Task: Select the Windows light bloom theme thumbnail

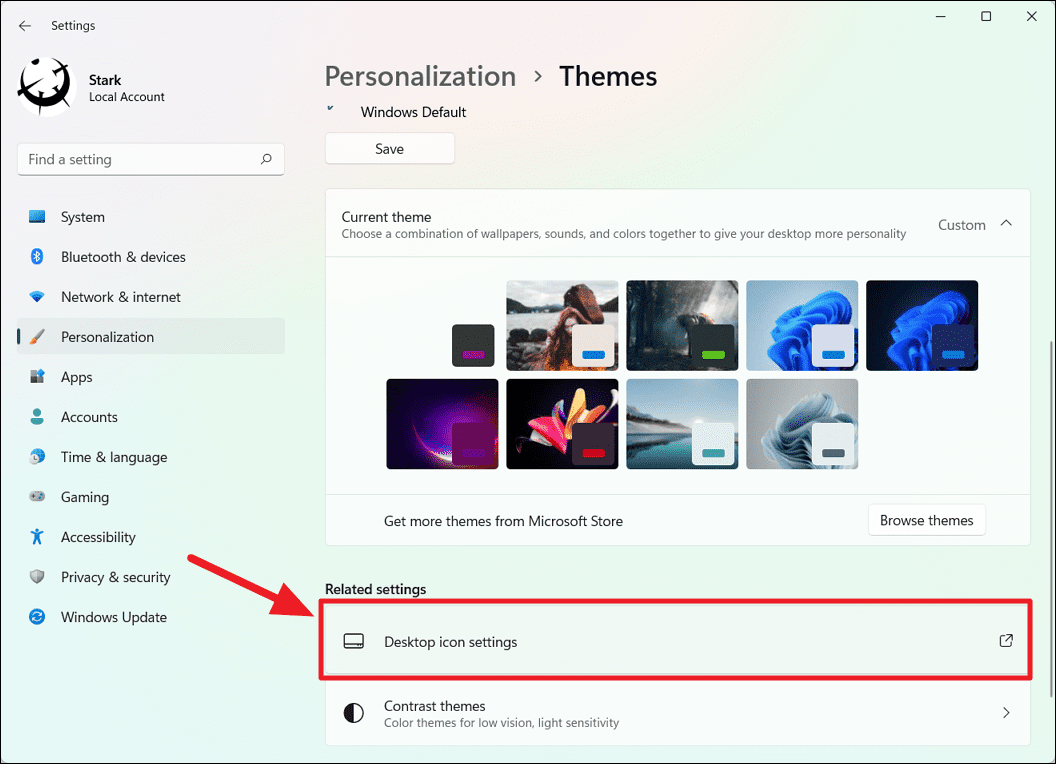Action: pos(802,325)
